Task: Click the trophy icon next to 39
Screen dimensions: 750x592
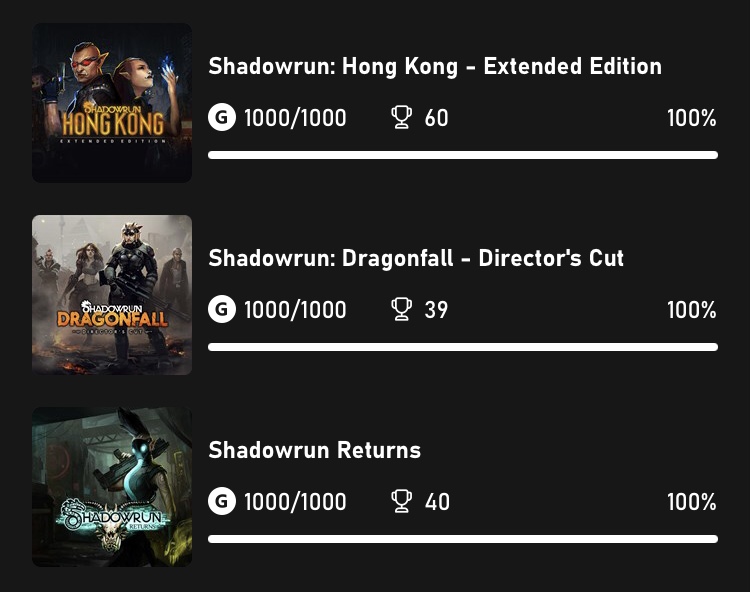Action: (x=401, y=309)
